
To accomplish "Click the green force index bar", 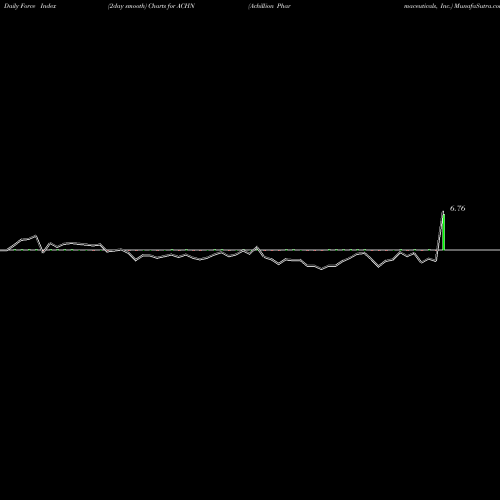I will tap(444, 232).
